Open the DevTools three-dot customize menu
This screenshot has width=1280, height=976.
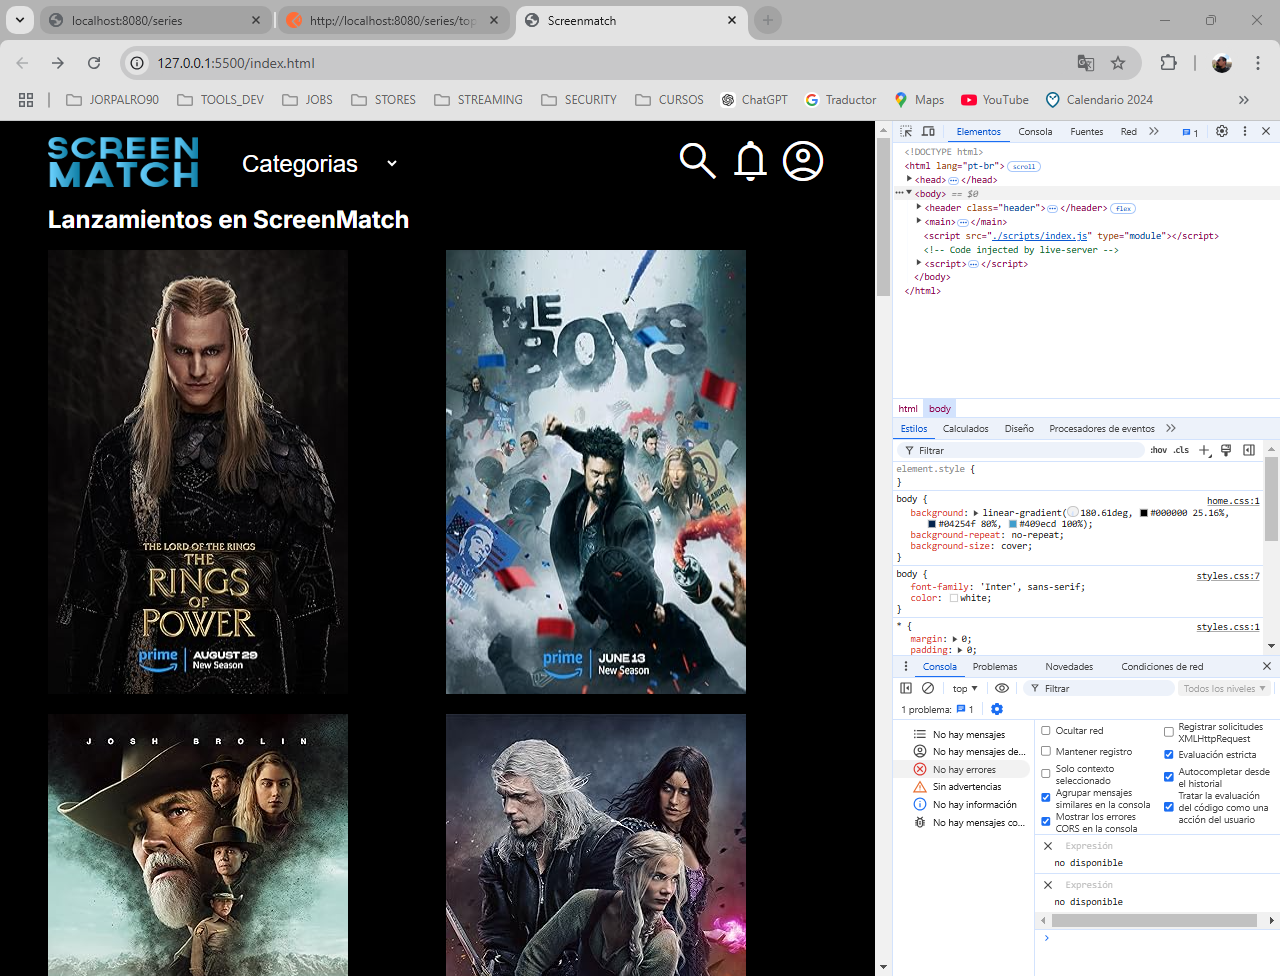[x=1245, y=131]
